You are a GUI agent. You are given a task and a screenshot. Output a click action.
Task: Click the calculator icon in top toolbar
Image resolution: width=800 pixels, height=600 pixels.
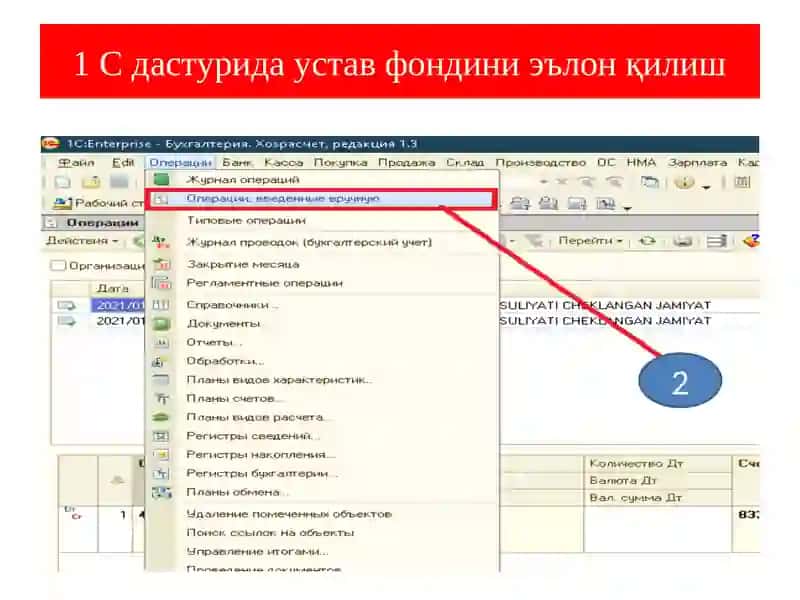click(743, 182)
